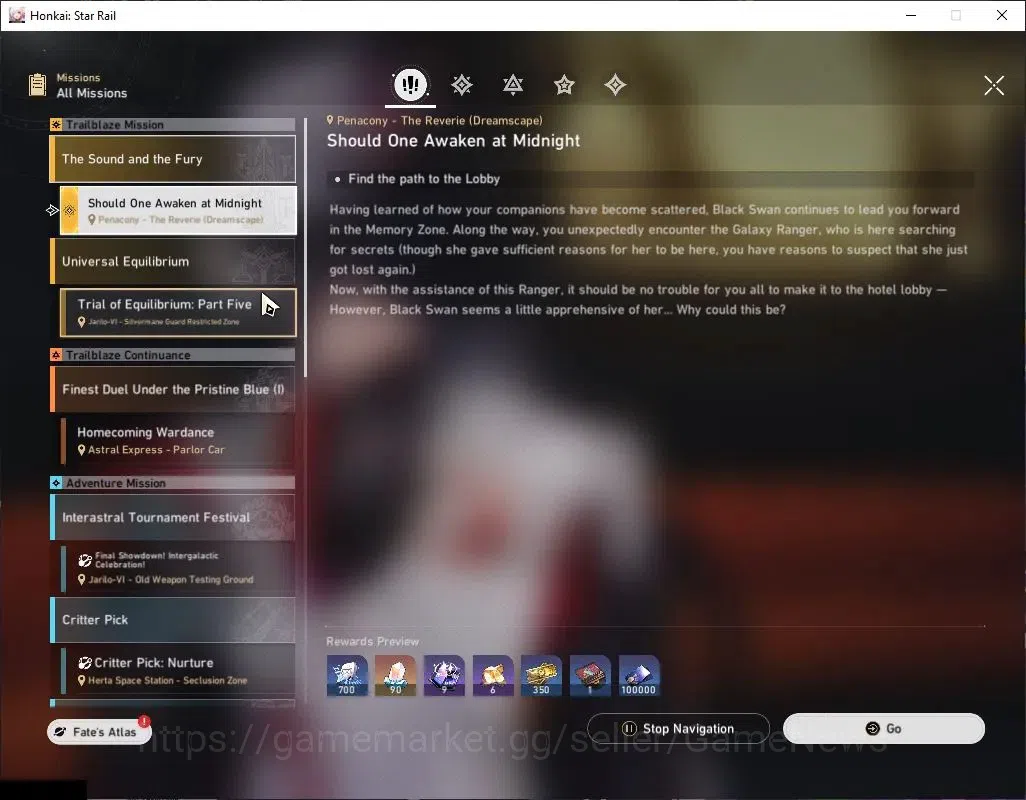Click the yellow tracked-mission badge icon

pos(69,210)
